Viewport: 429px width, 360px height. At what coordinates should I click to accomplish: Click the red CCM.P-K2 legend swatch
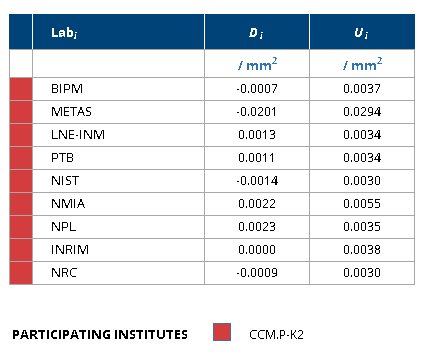(x=222, y=332)
